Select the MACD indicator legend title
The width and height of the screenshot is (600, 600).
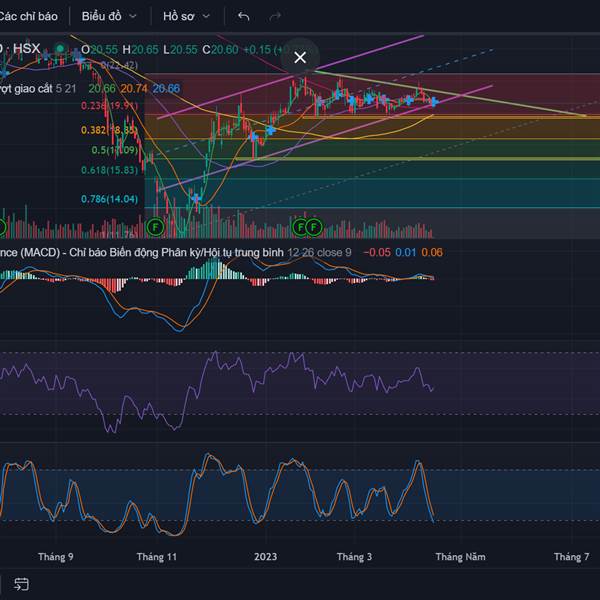[142, 253]
